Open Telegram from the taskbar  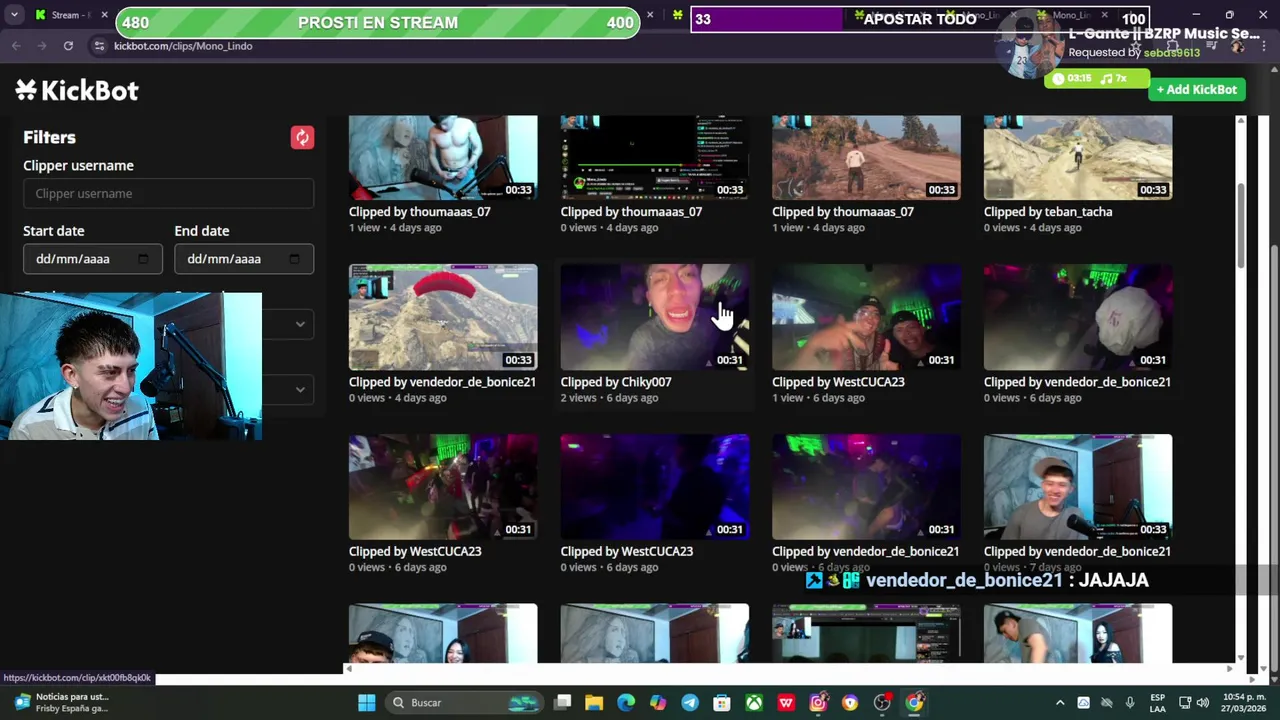point(690,702)
